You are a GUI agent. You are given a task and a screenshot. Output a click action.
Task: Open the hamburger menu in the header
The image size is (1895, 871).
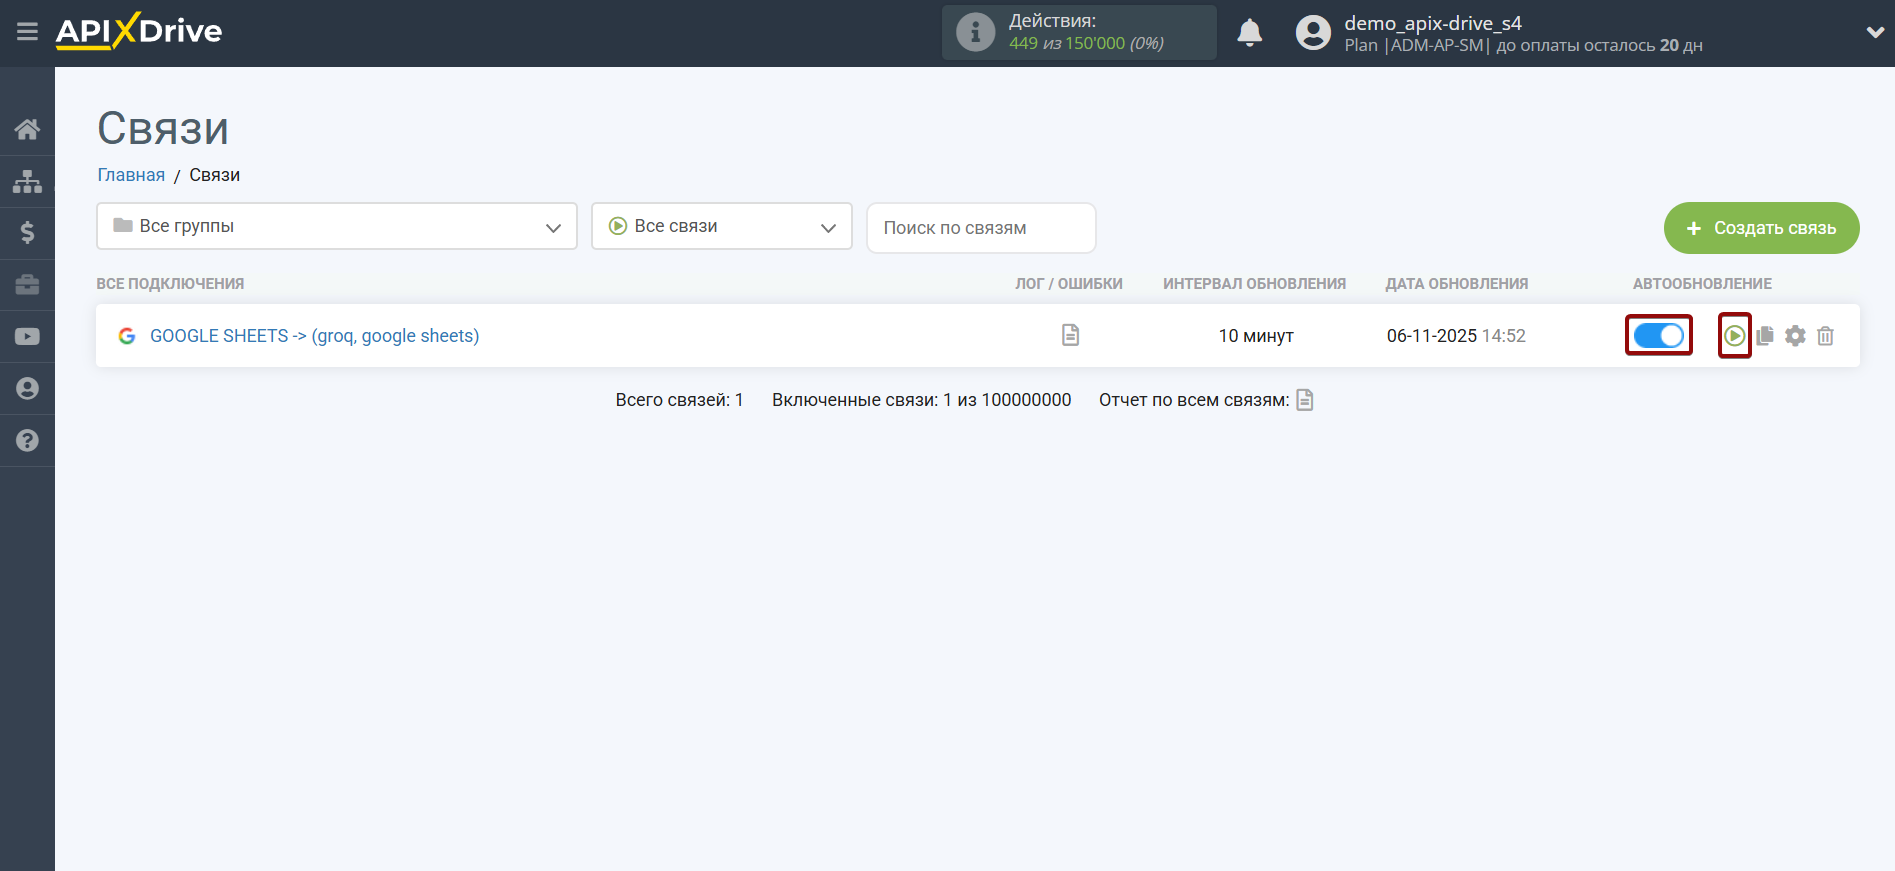coord(27,32)
